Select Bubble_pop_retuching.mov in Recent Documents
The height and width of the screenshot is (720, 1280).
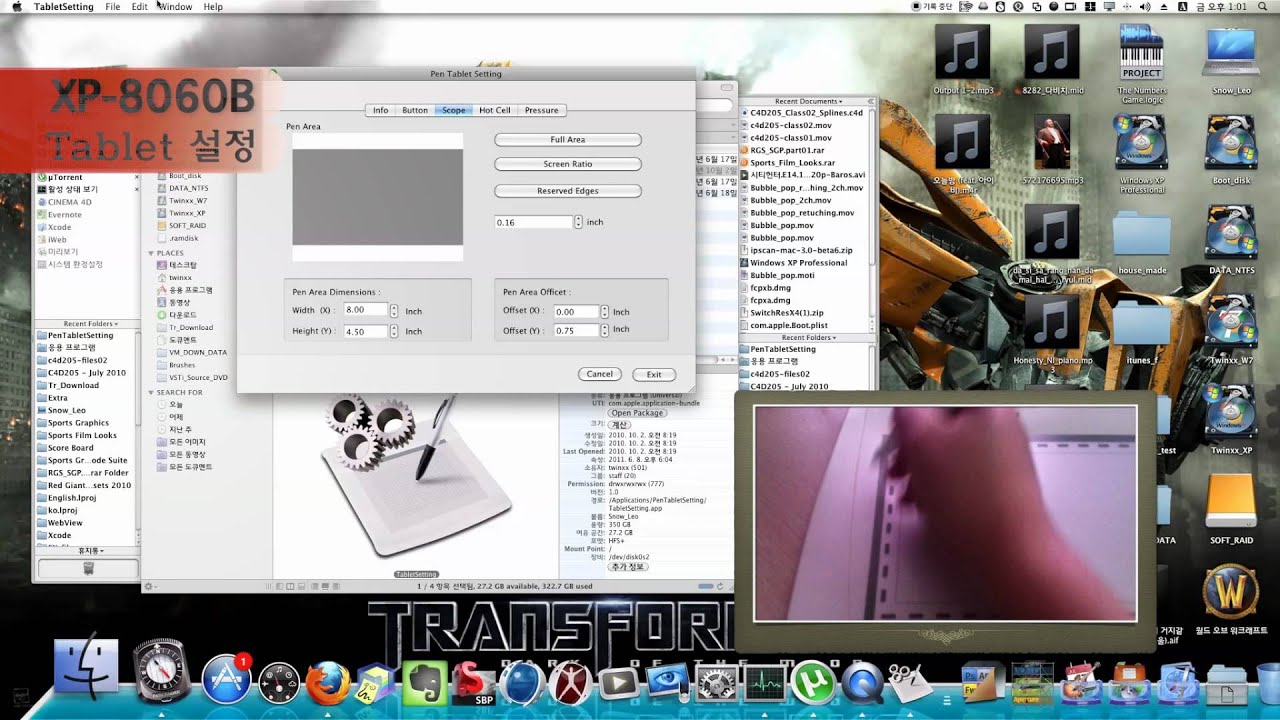[x=802, y=213]
